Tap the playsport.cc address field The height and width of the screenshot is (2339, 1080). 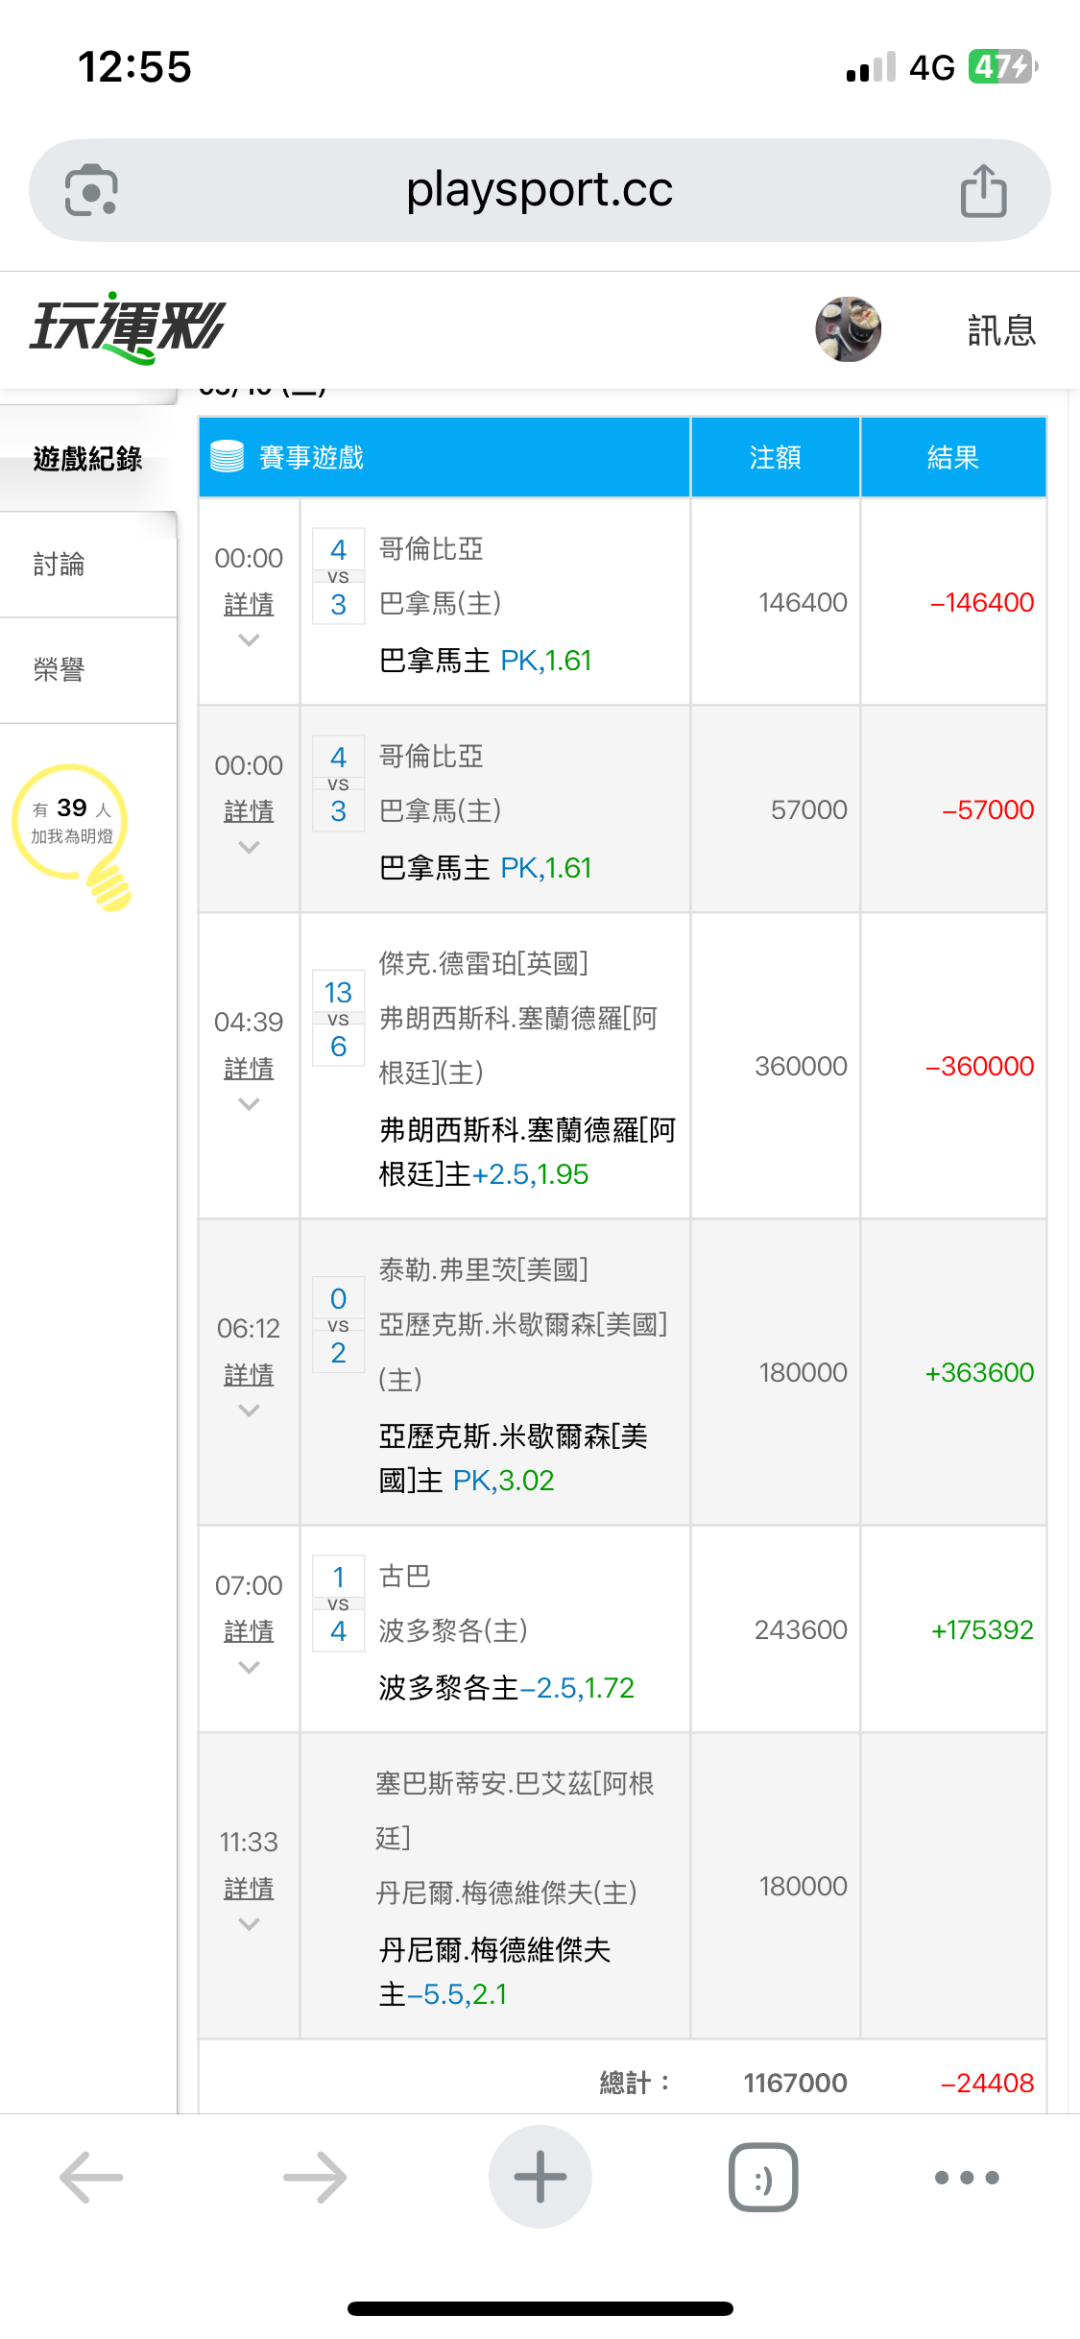539,190
